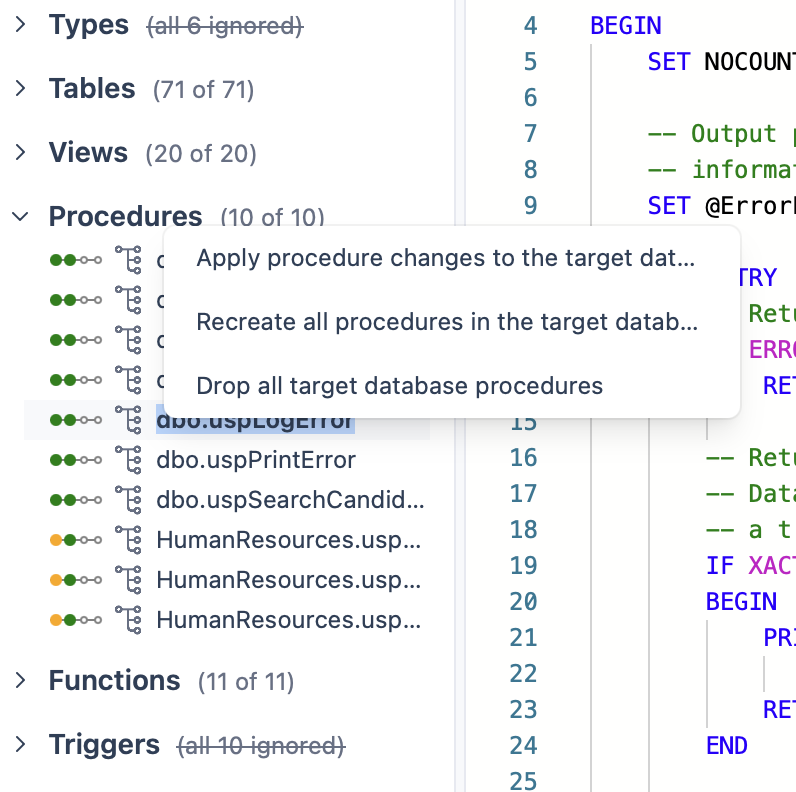Expand the Triggers section
The height and width of the screenshot is (792, 796).
[x=20, y=745]
